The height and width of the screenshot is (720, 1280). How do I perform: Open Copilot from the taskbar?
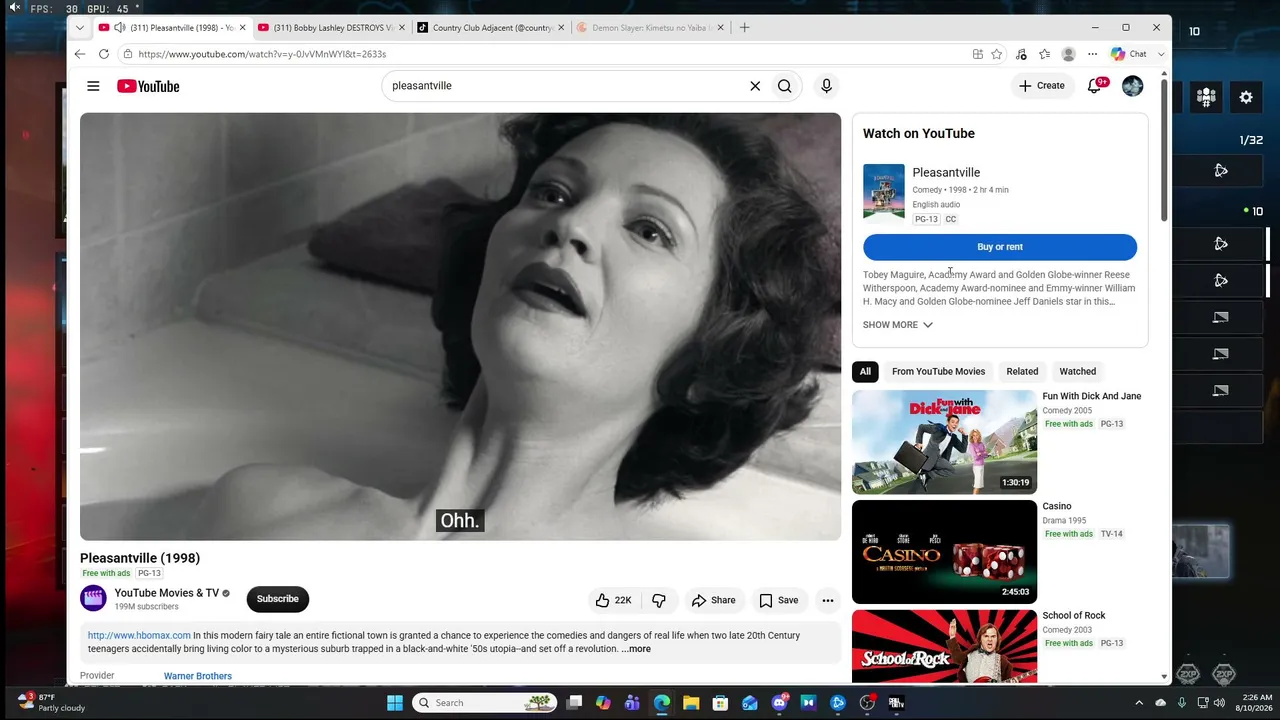603,703
